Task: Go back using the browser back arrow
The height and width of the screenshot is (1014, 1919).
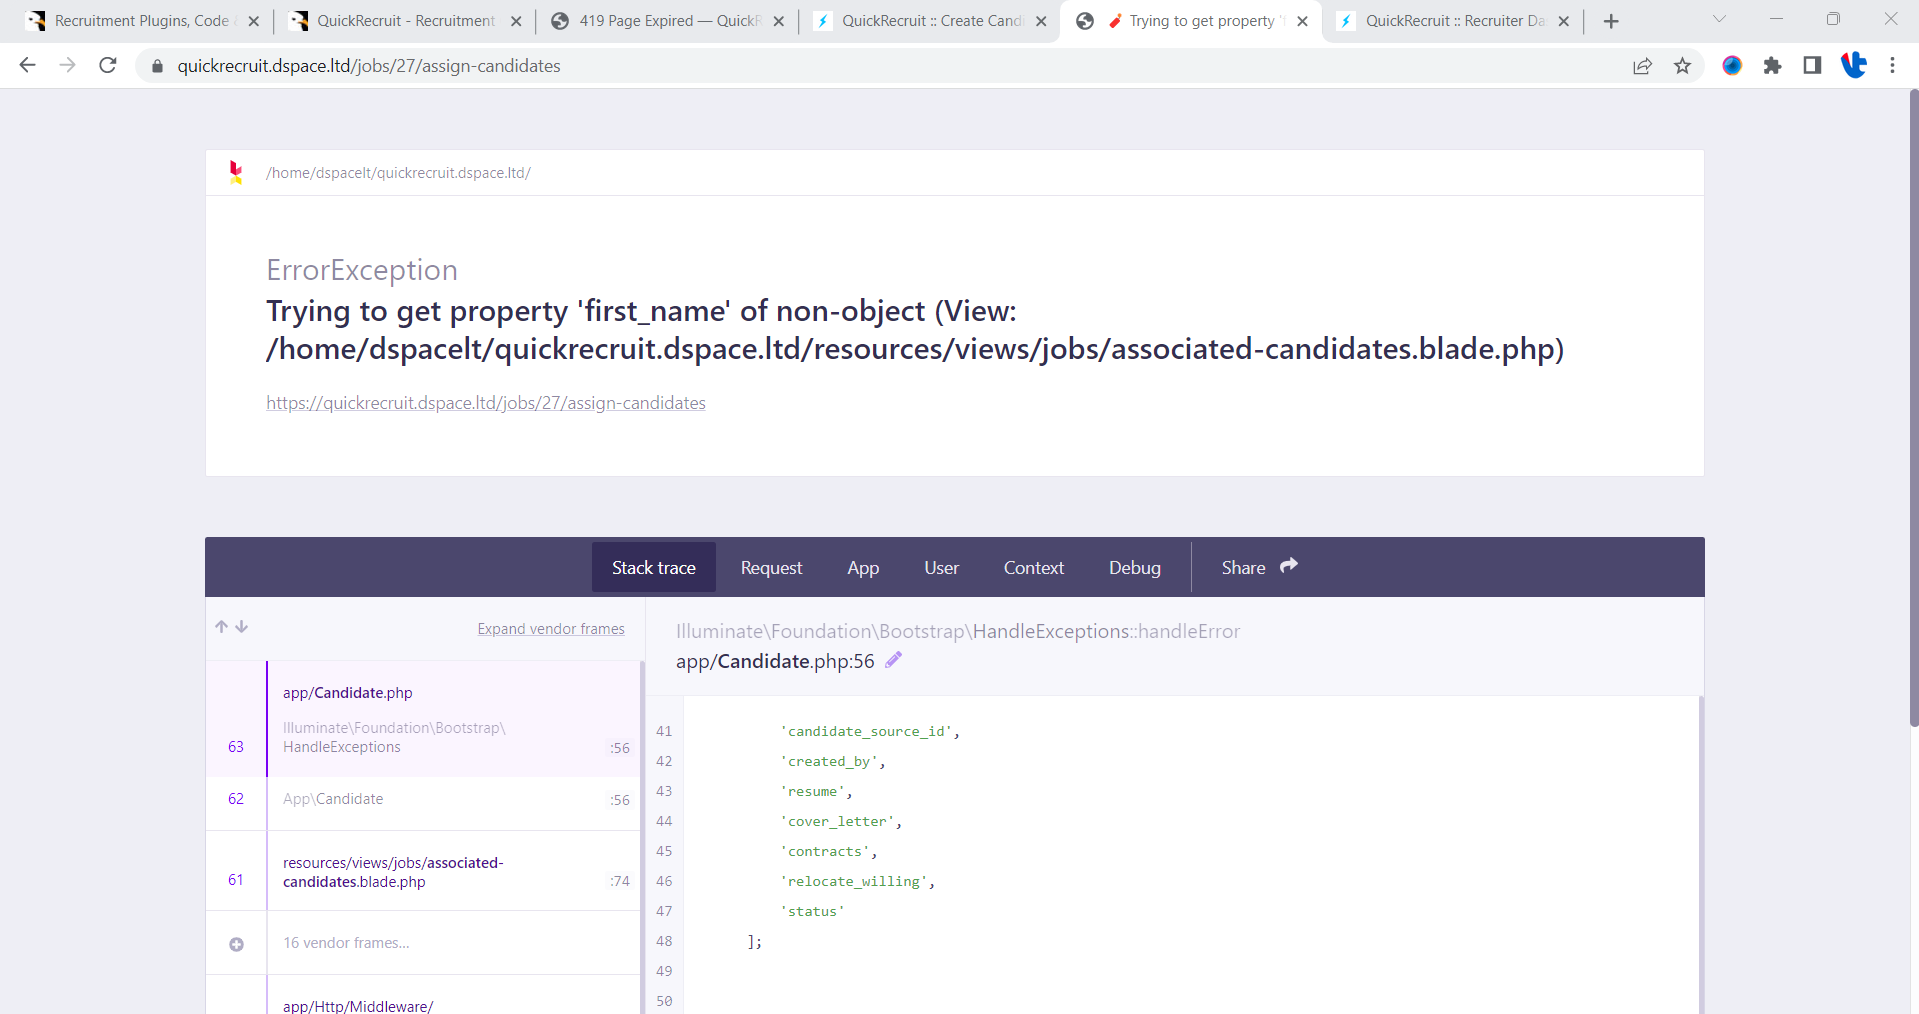Action: 28,66
